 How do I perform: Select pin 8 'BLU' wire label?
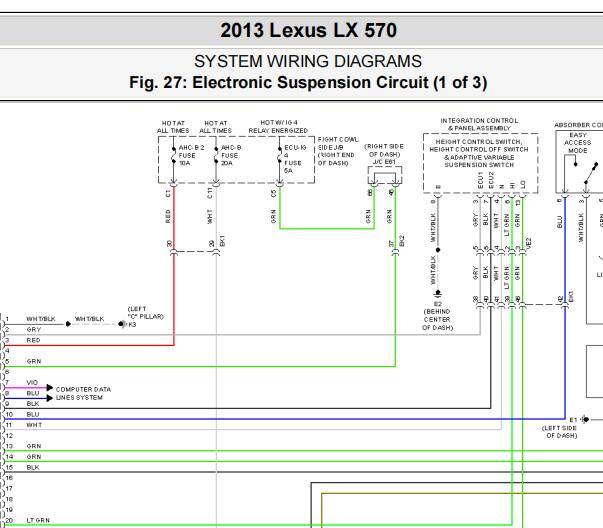33,393
